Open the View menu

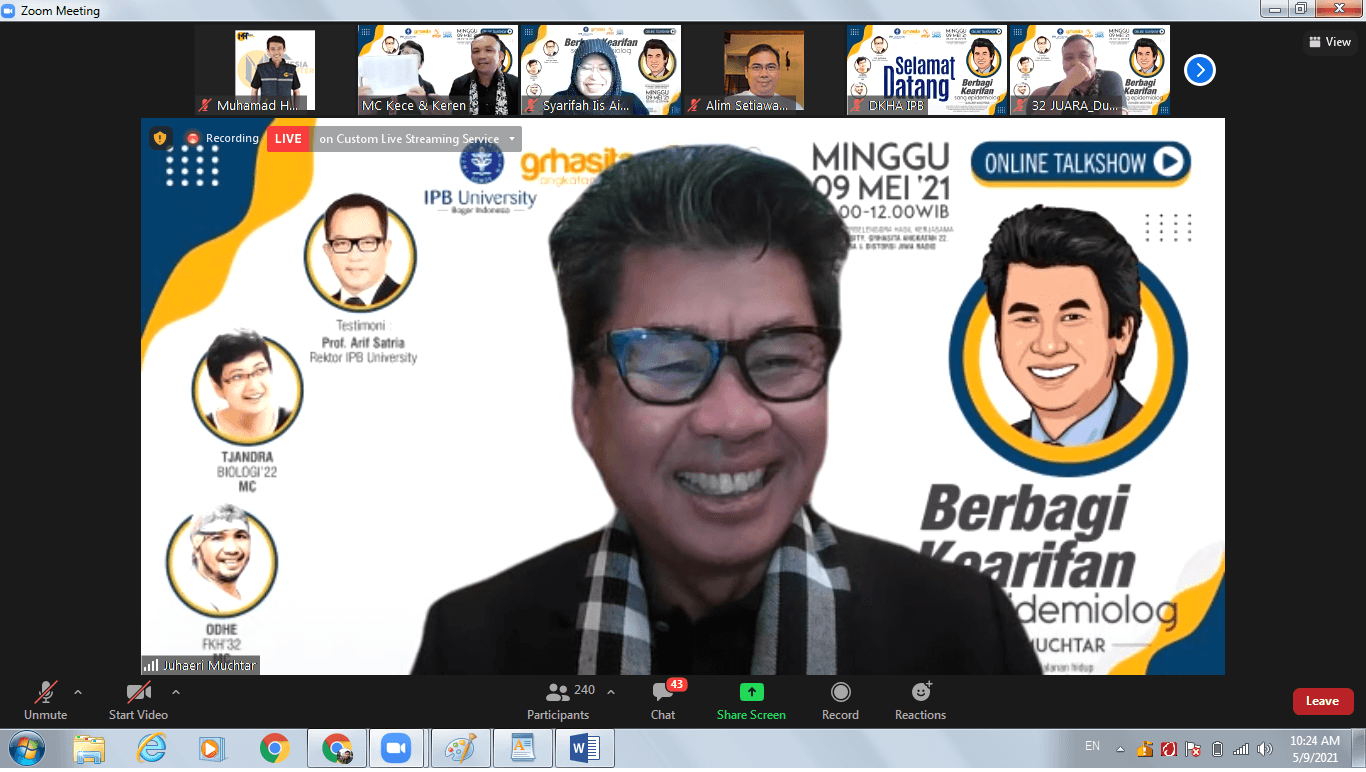coord(1330,41)
